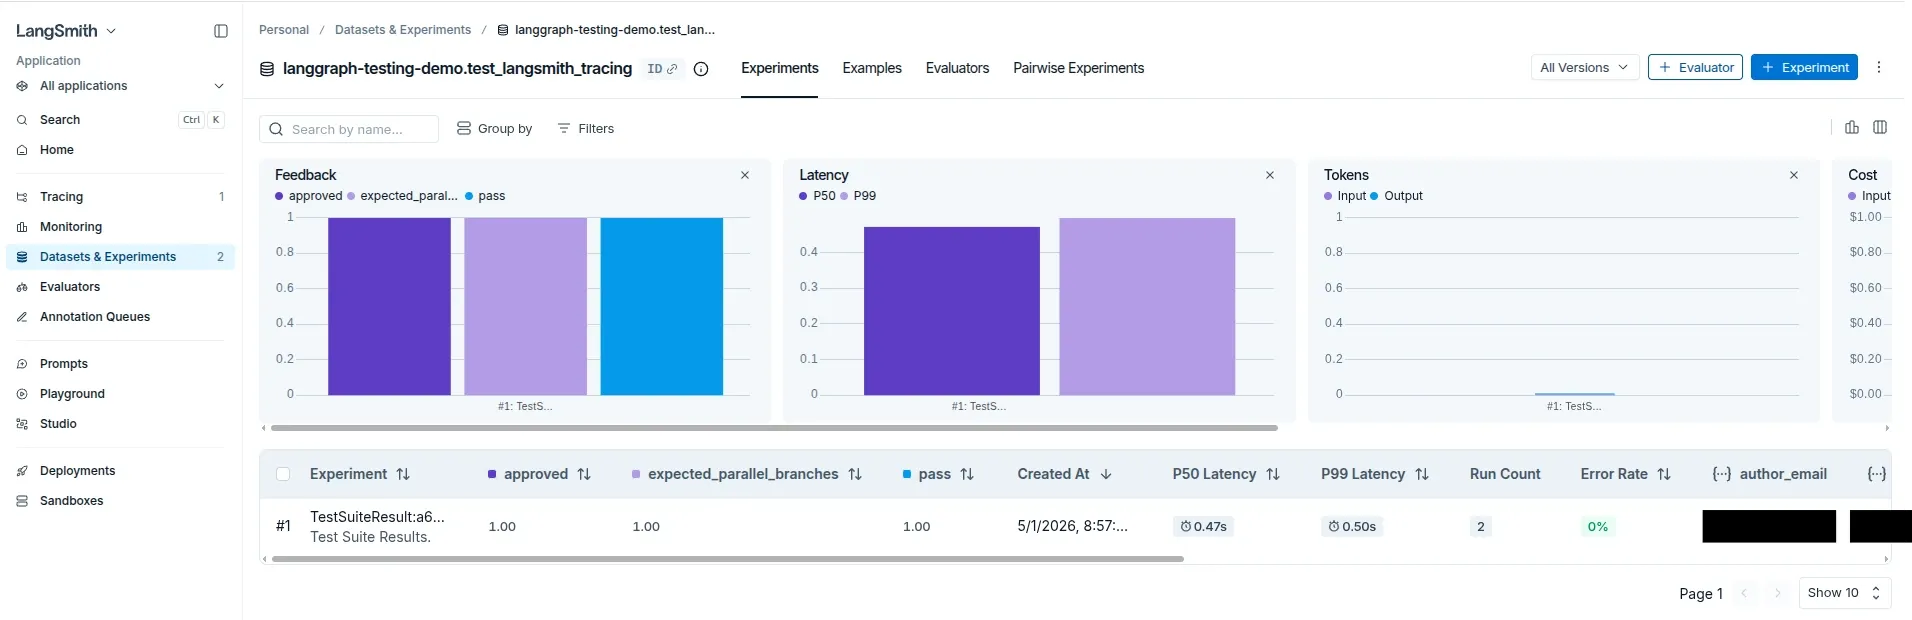Click the 0.50s P99 latency badge
1912x620 pixels.
click(x=1352, y=526)
